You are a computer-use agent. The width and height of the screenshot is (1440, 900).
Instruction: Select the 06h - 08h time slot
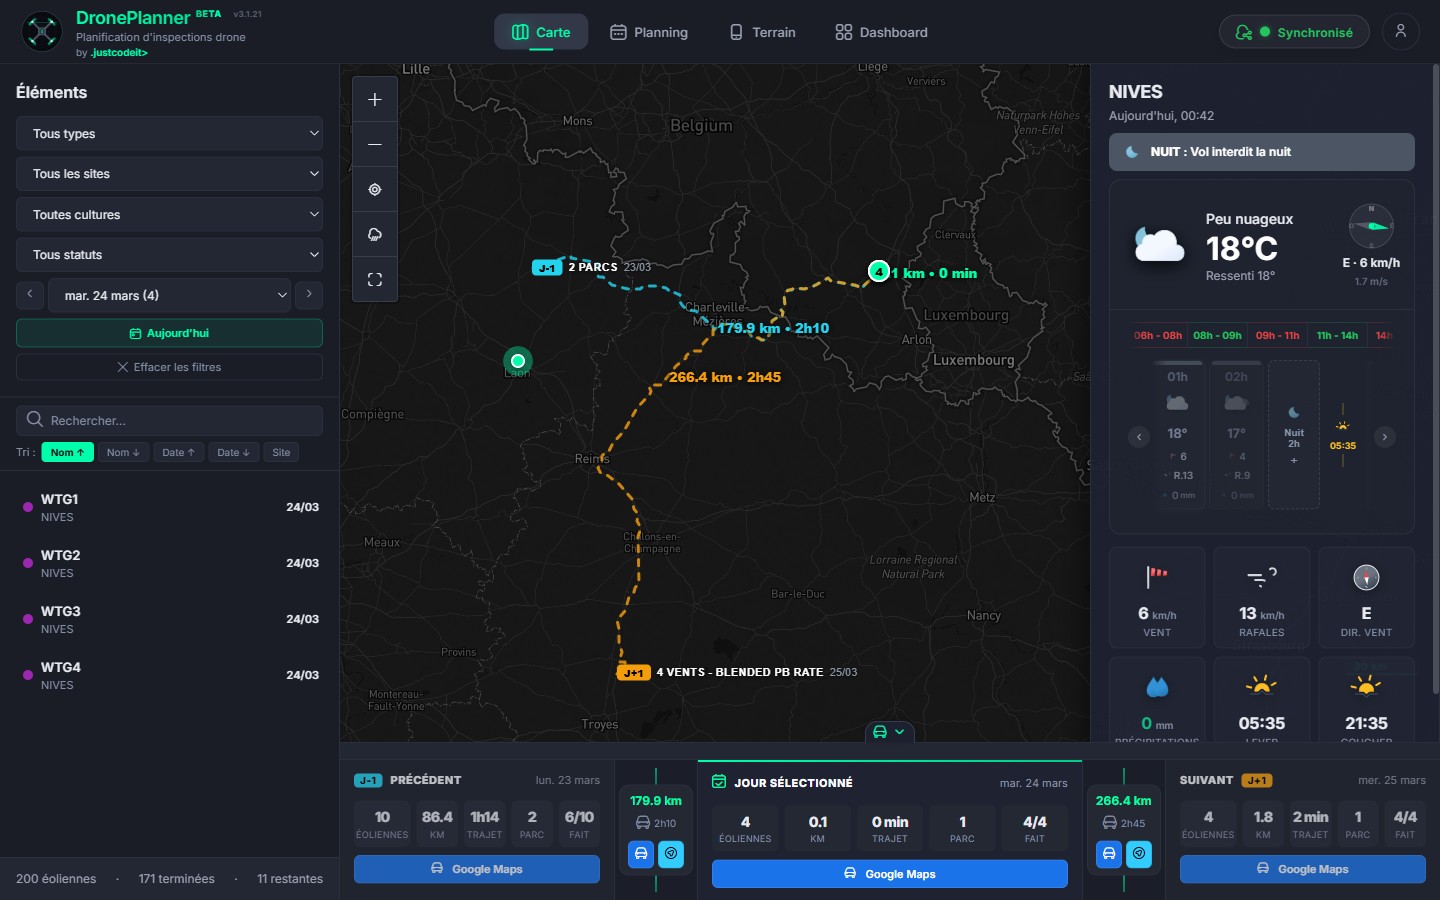(x=1158, y=336)
